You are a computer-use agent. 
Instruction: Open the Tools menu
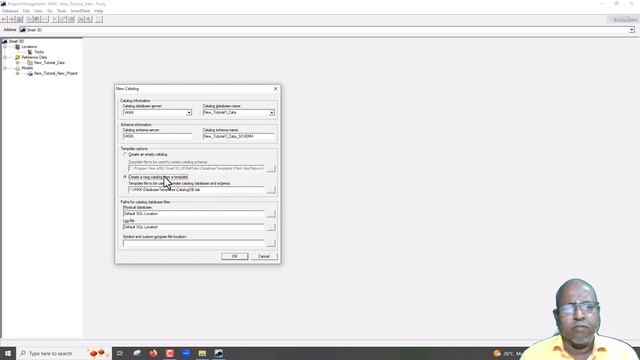62,11
